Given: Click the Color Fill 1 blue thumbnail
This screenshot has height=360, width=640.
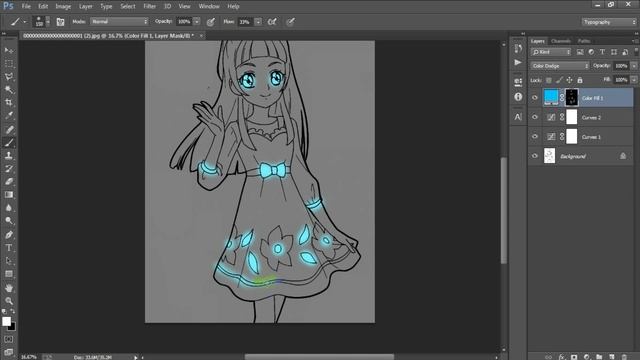Looking at the screenshot, I should tap(551, 98).
